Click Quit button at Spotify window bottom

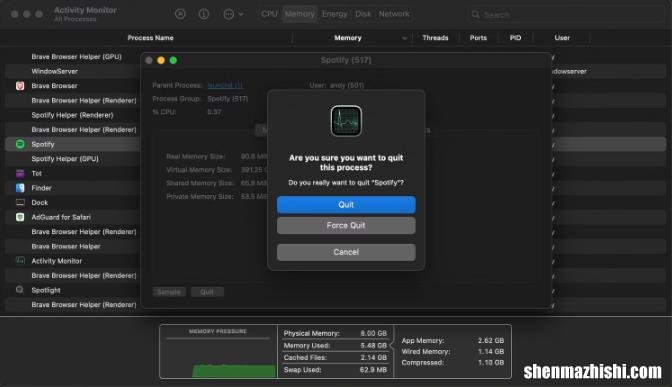[207, 292]
